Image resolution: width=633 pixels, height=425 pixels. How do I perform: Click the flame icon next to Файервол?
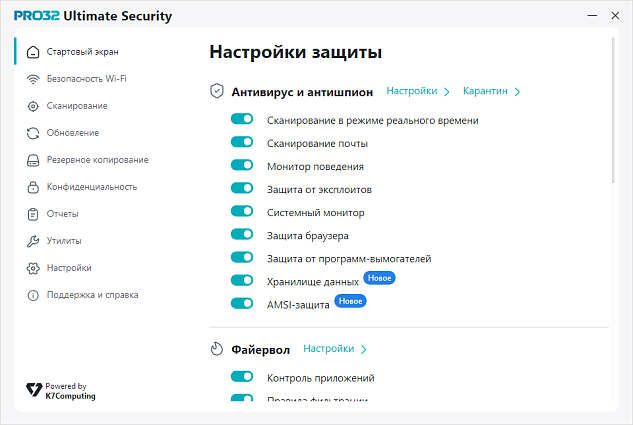point(217,349)
